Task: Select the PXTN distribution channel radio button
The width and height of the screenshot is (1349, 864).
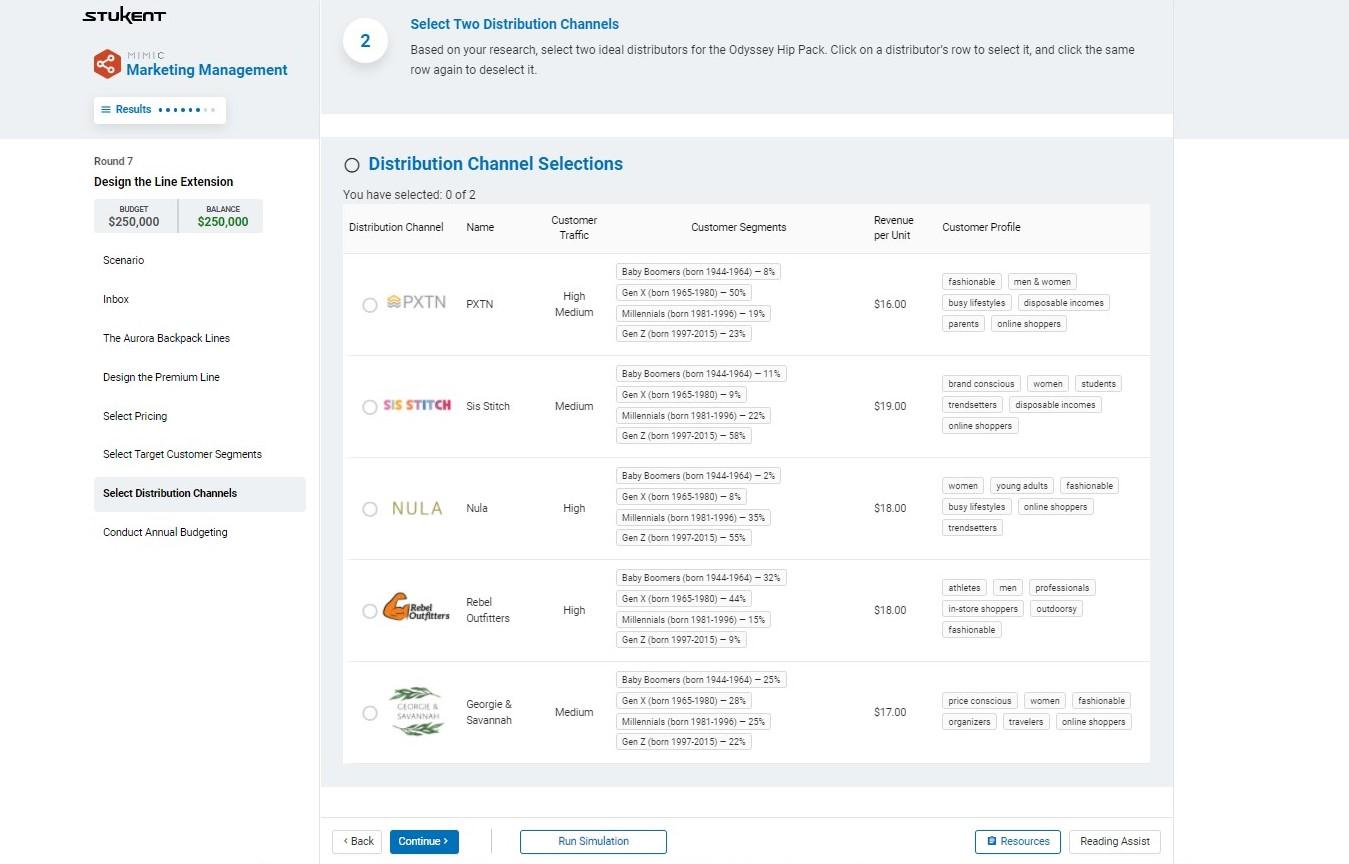Action: pyautogui.click(x=369, y=305)
